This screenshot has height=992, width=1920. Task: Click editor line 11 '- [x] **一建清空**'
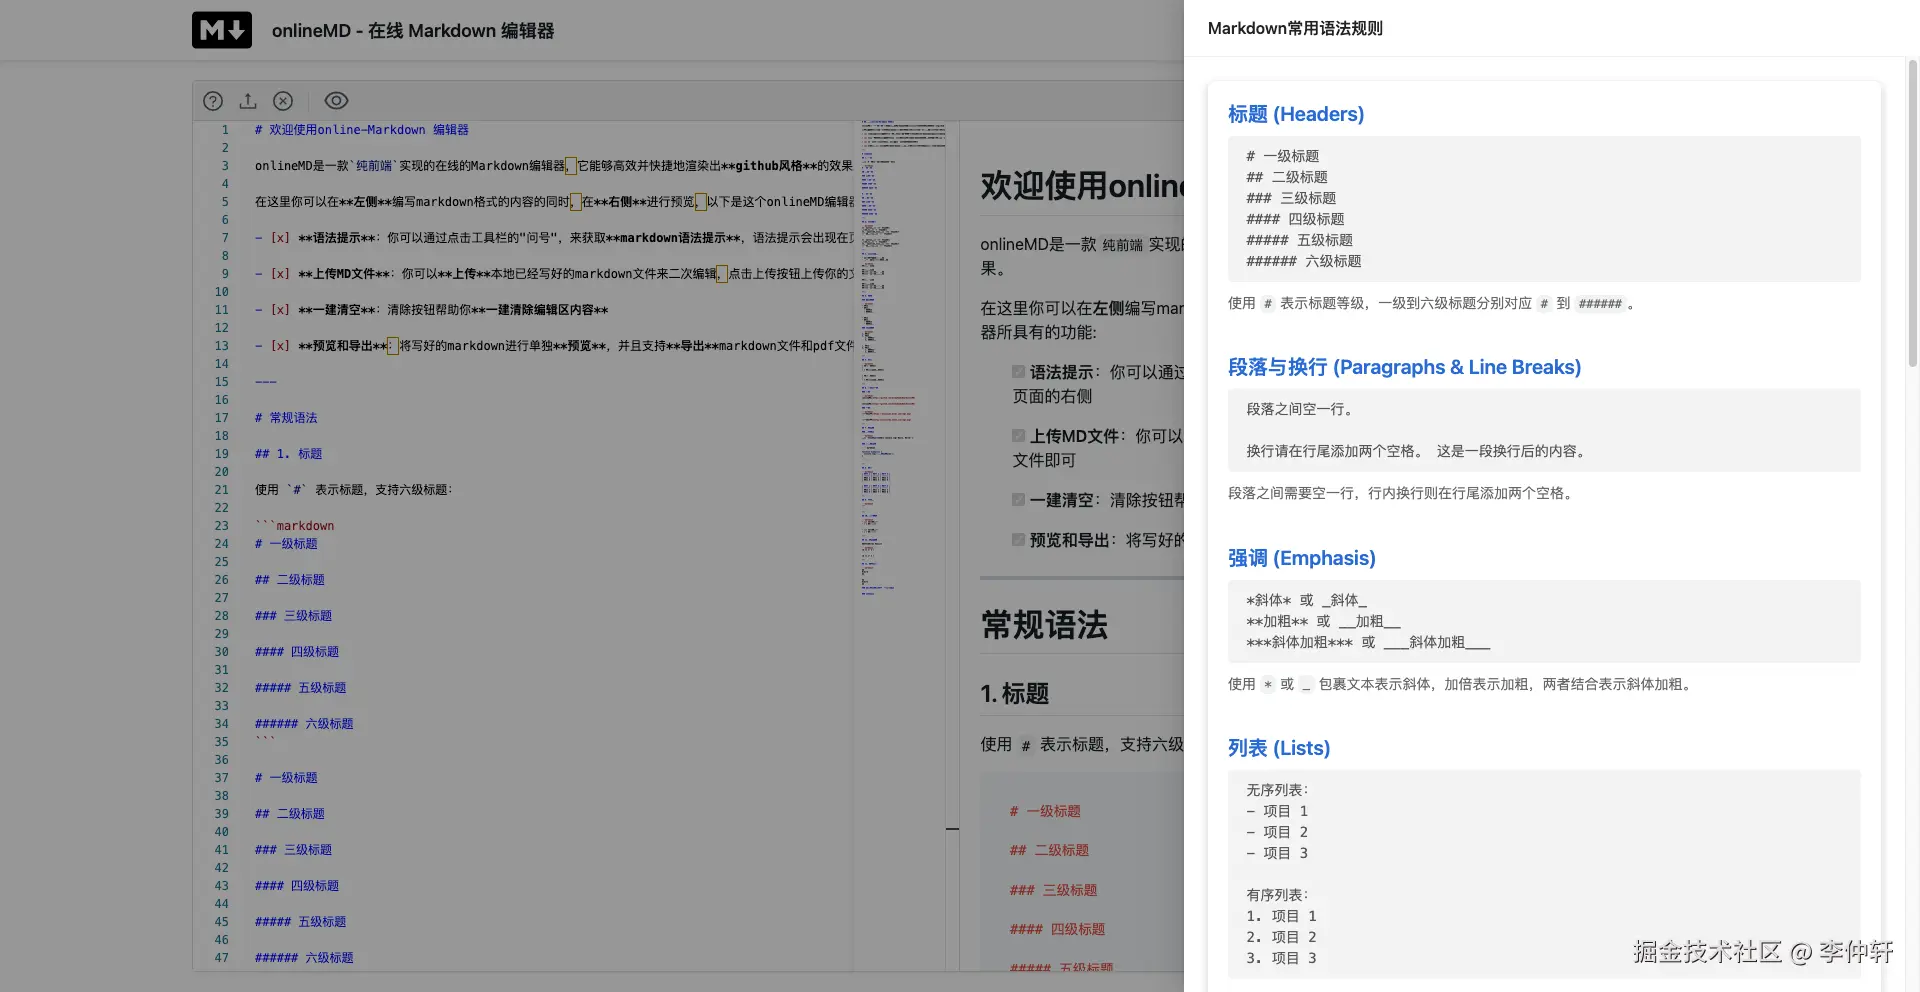[x=431, y=310]
